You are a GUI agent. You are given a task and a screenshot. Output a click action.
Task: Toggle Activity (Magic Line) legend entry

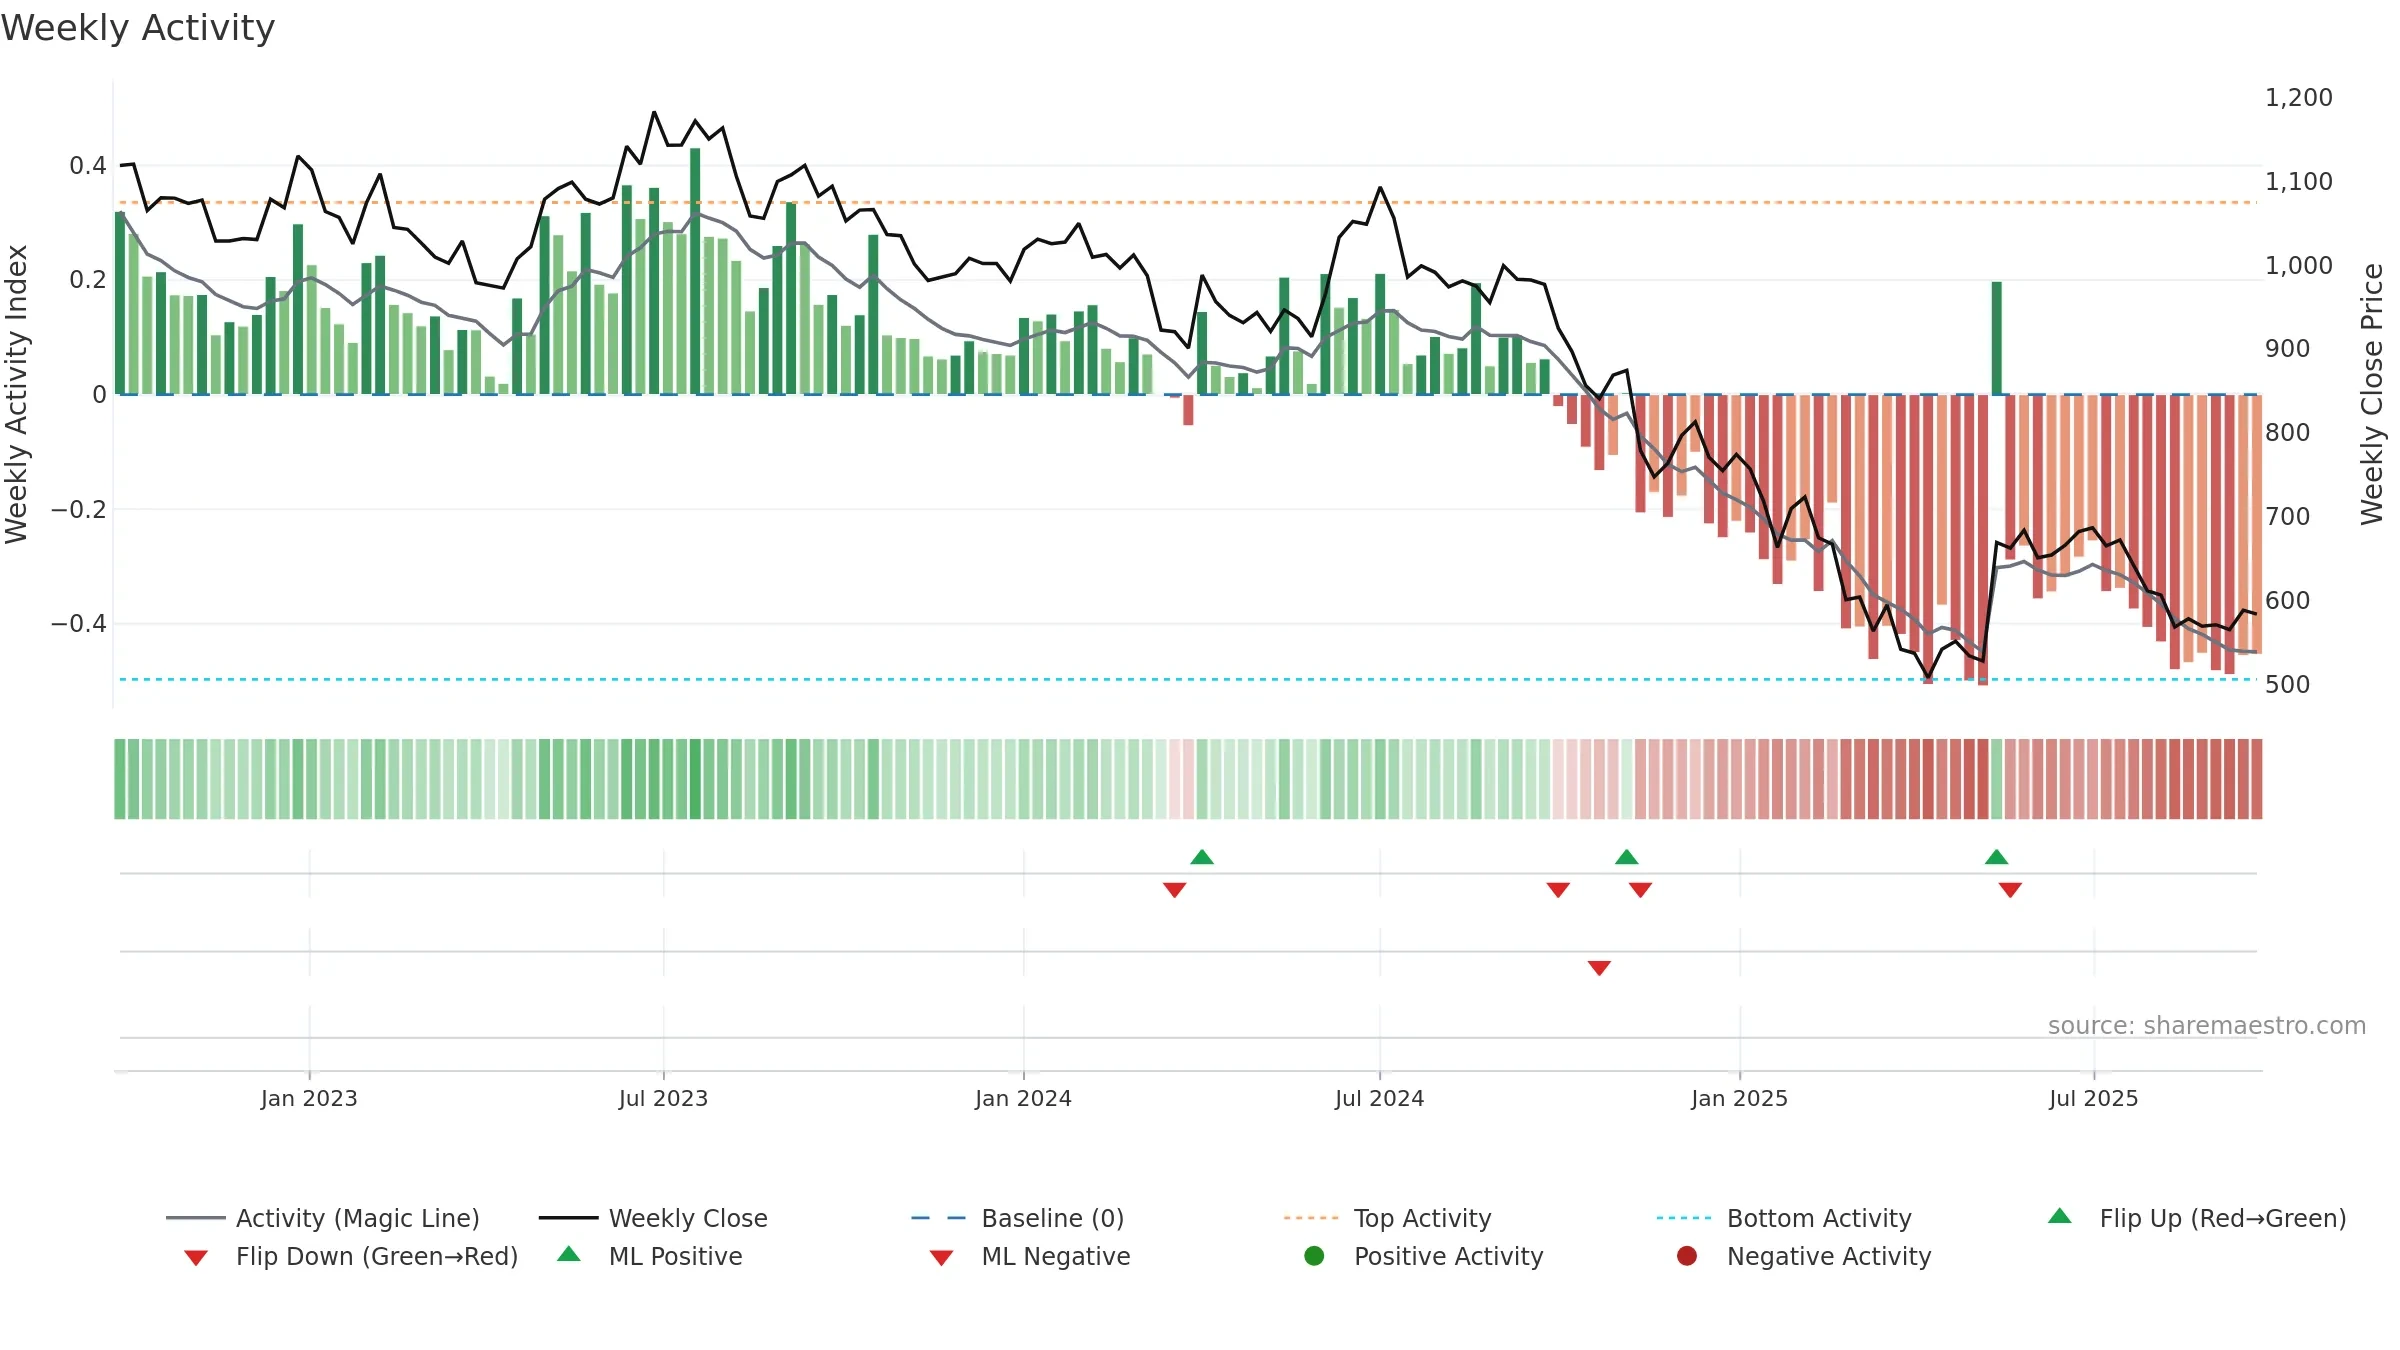point(323,1218)
